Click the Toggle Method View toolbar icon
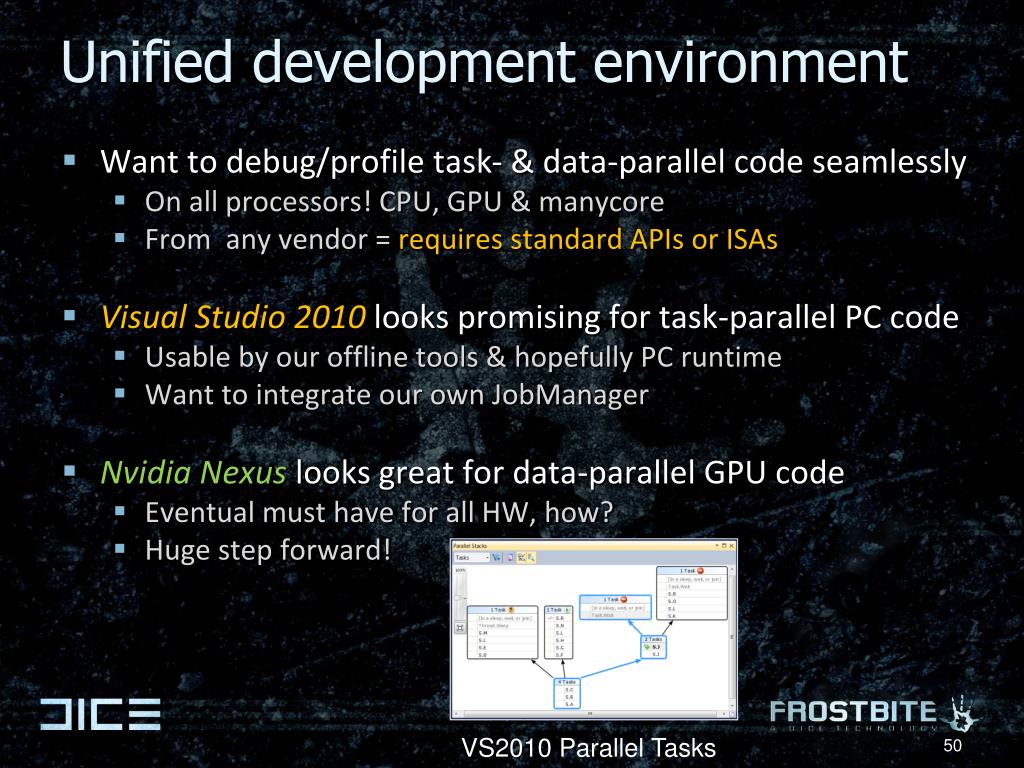Viewport: 1024px width, 768px height. point(510,558)
